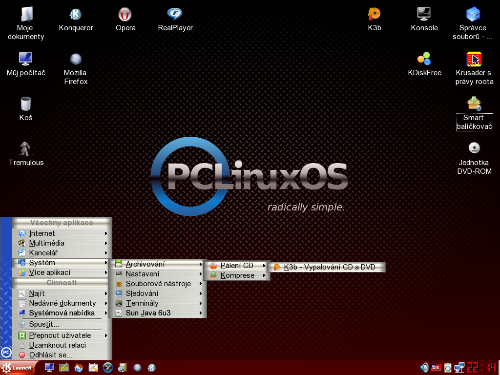The image size is (500, 375).
Task: Click the volume speaker tray icon
Action: click(x=424, y=367)
